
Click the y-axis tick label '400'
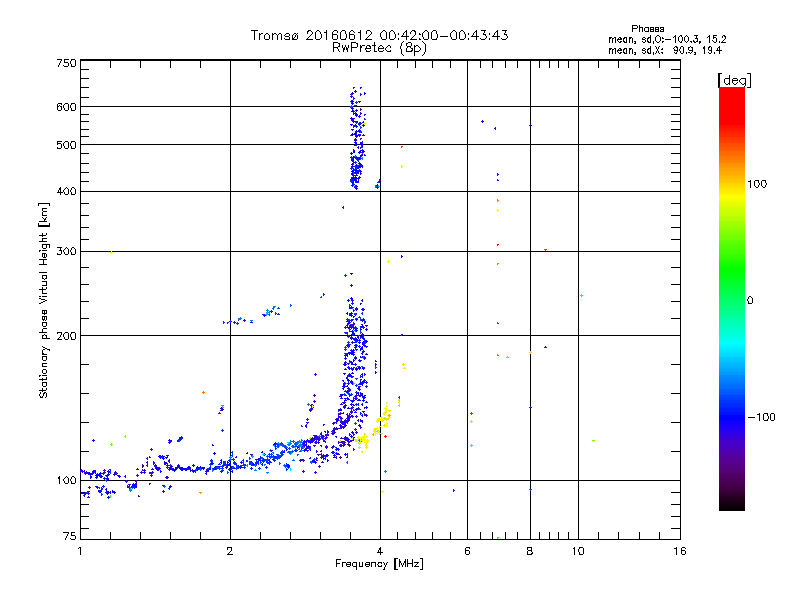tap(66, 191)
